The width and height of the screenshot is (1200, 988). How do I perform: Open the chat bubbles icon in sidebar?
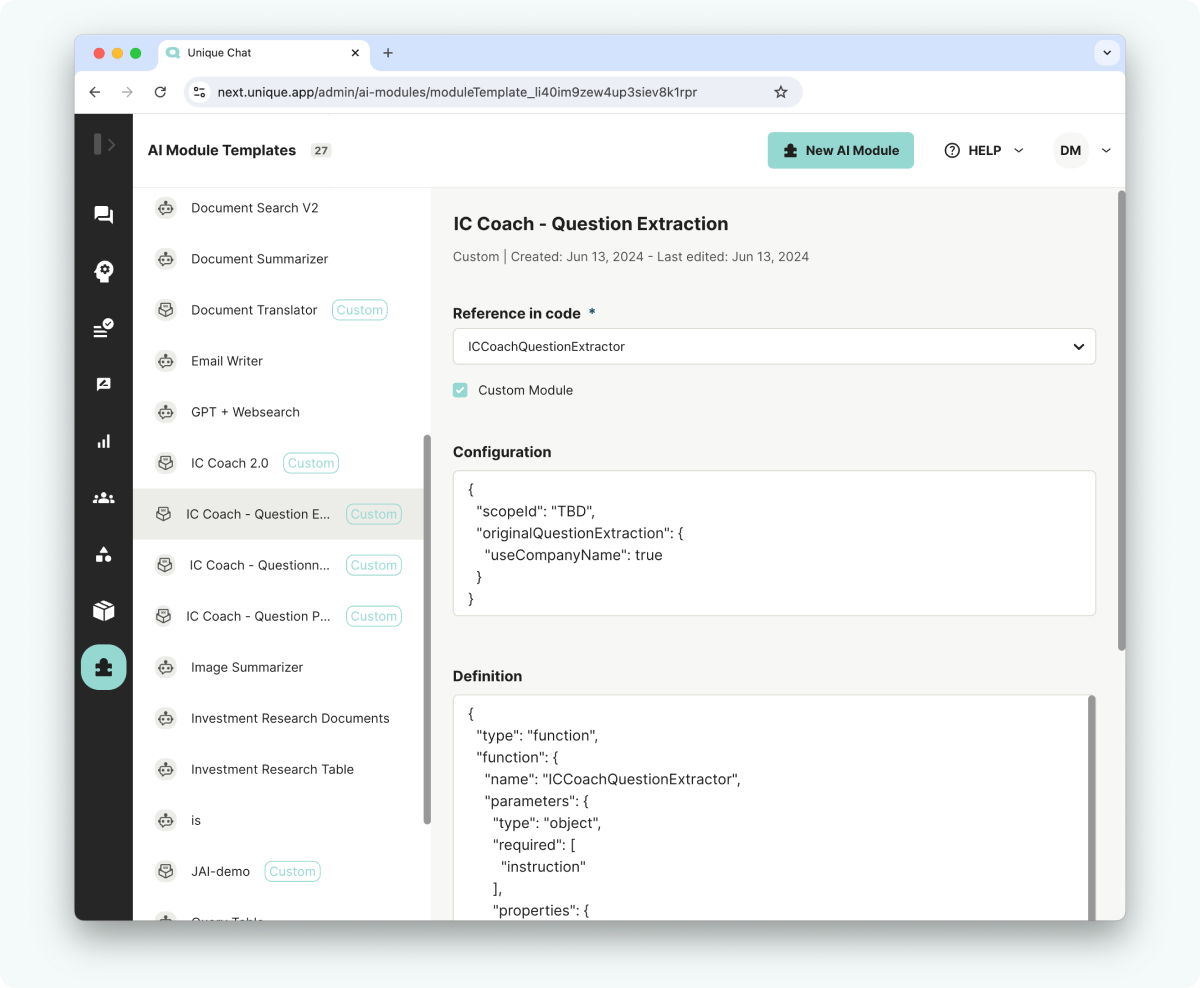[103, 215]
